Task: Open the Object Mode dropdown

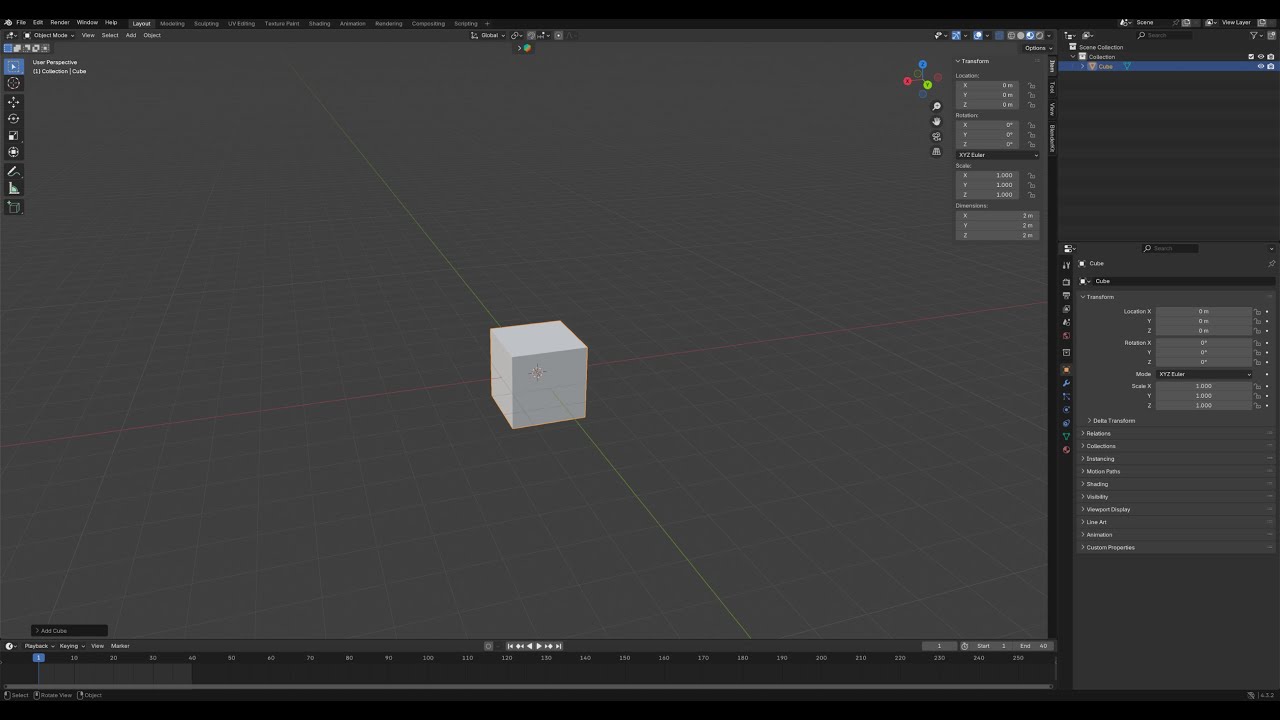Action: (48, 35)
